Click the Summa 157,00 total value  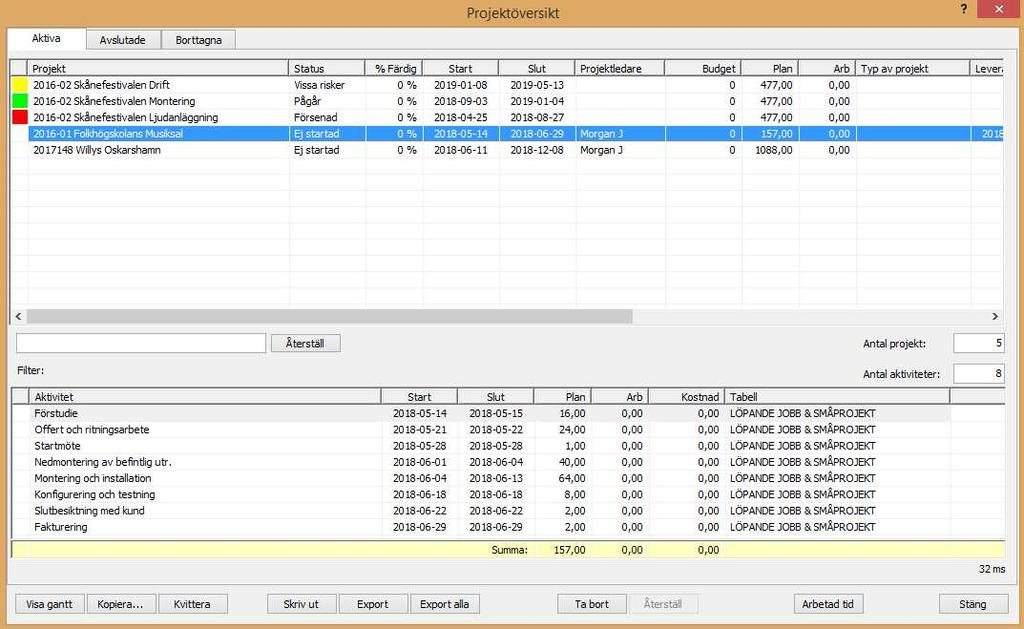pos(569,550)
